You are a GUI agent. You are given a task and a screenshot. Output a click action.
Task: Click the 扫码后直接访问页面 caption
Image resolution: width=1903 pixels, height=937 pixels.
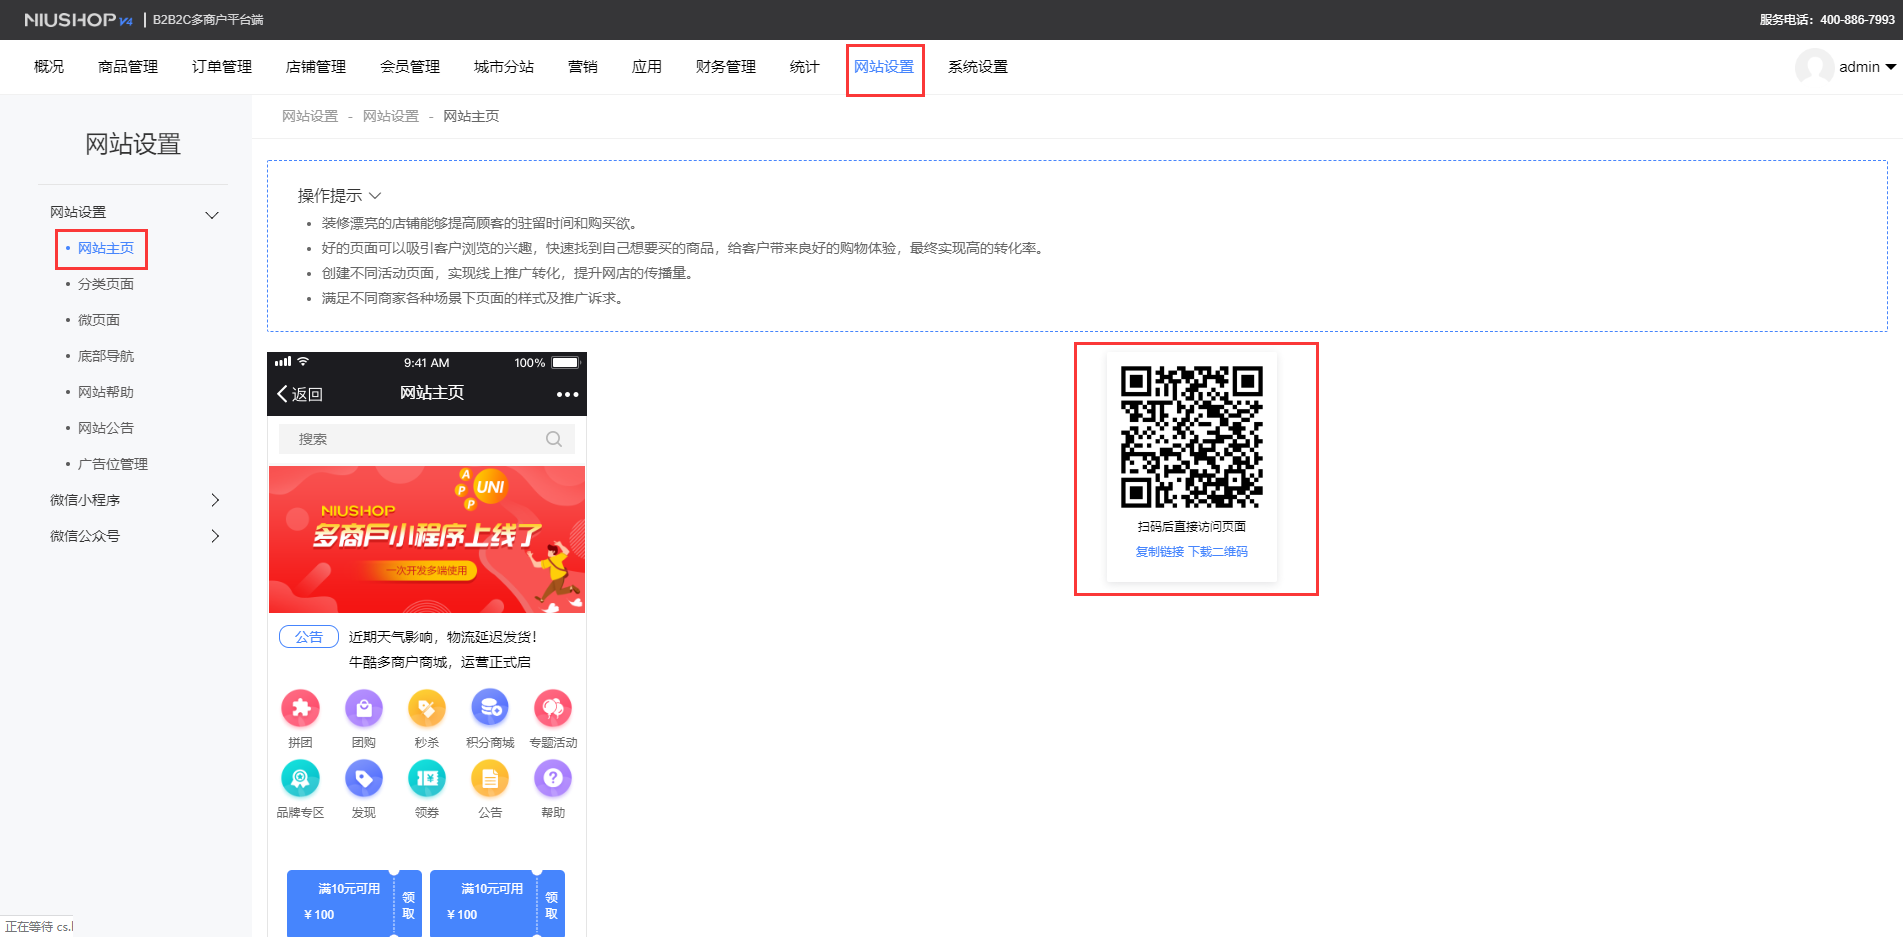tap(1191, 527)
